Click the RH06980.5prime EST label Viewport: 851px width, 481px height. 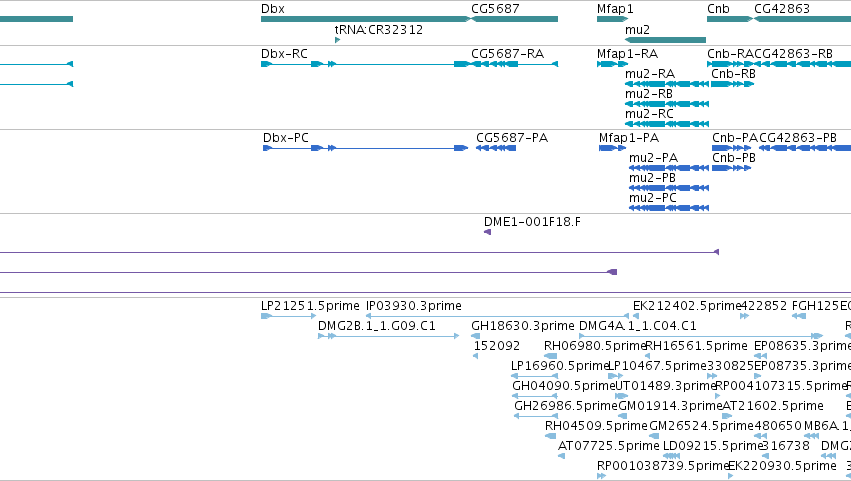click(595, 346)
